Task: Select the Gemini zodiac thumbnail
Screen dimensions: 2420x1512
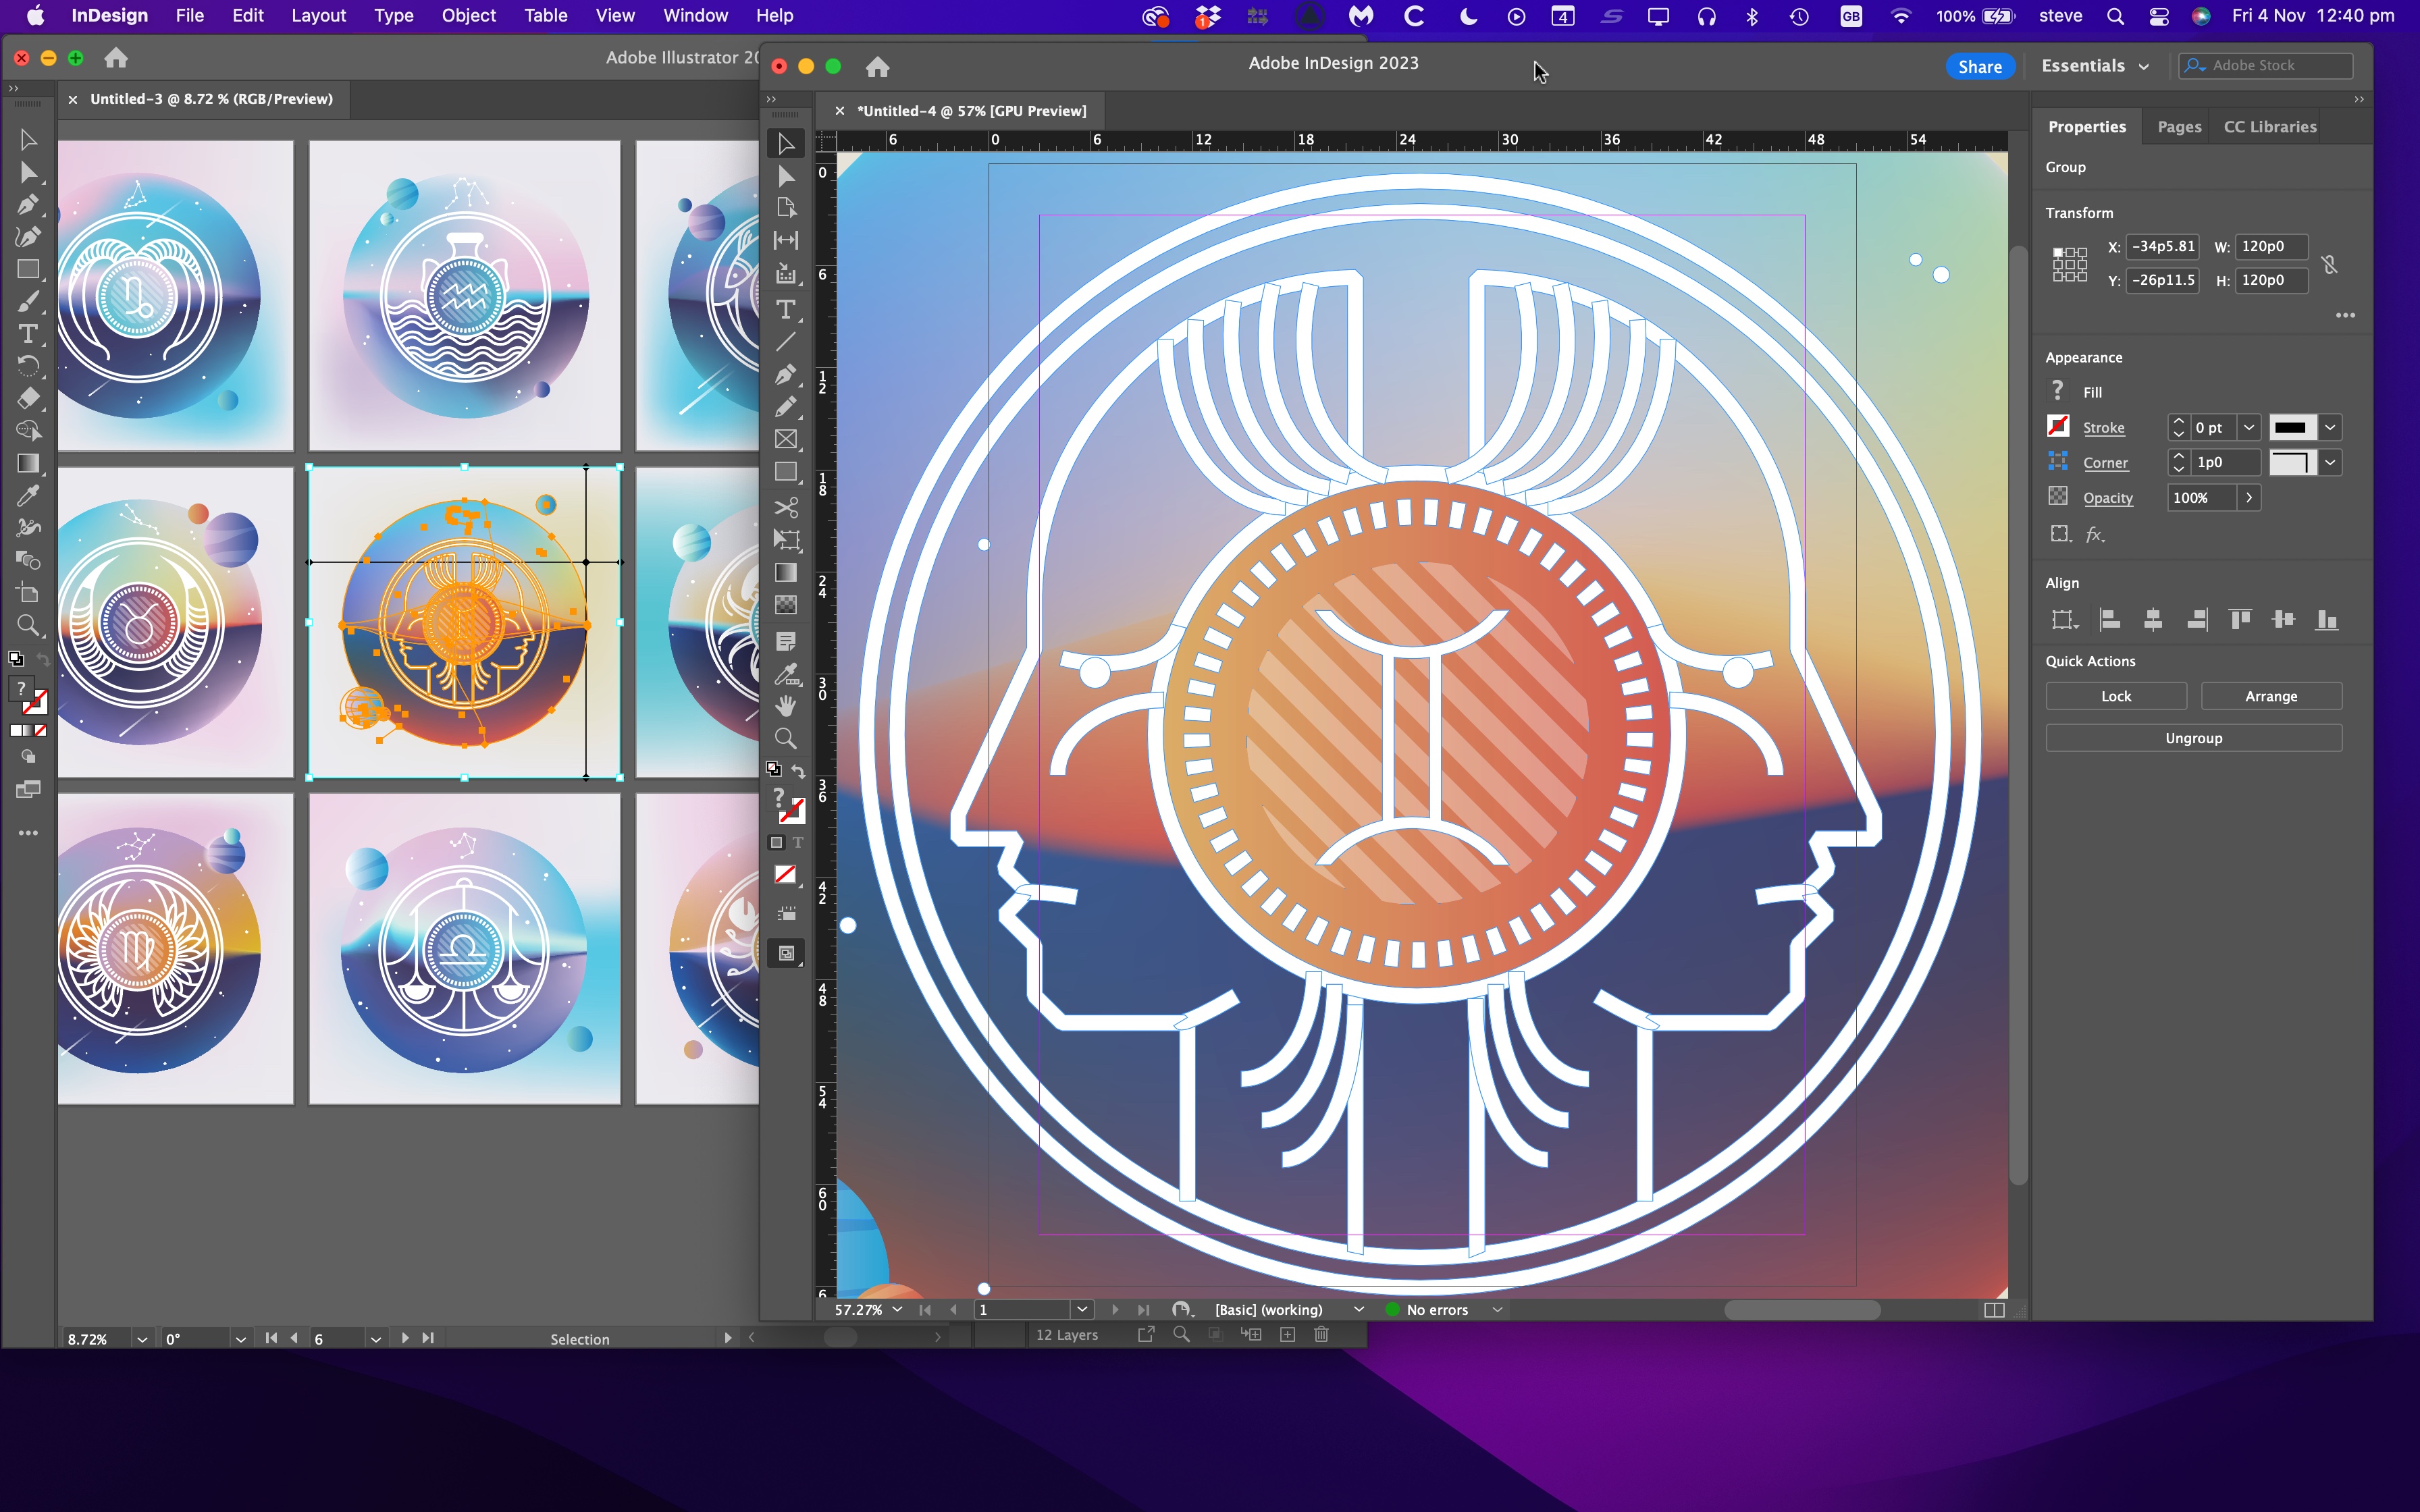Action: tap(462, 622)
